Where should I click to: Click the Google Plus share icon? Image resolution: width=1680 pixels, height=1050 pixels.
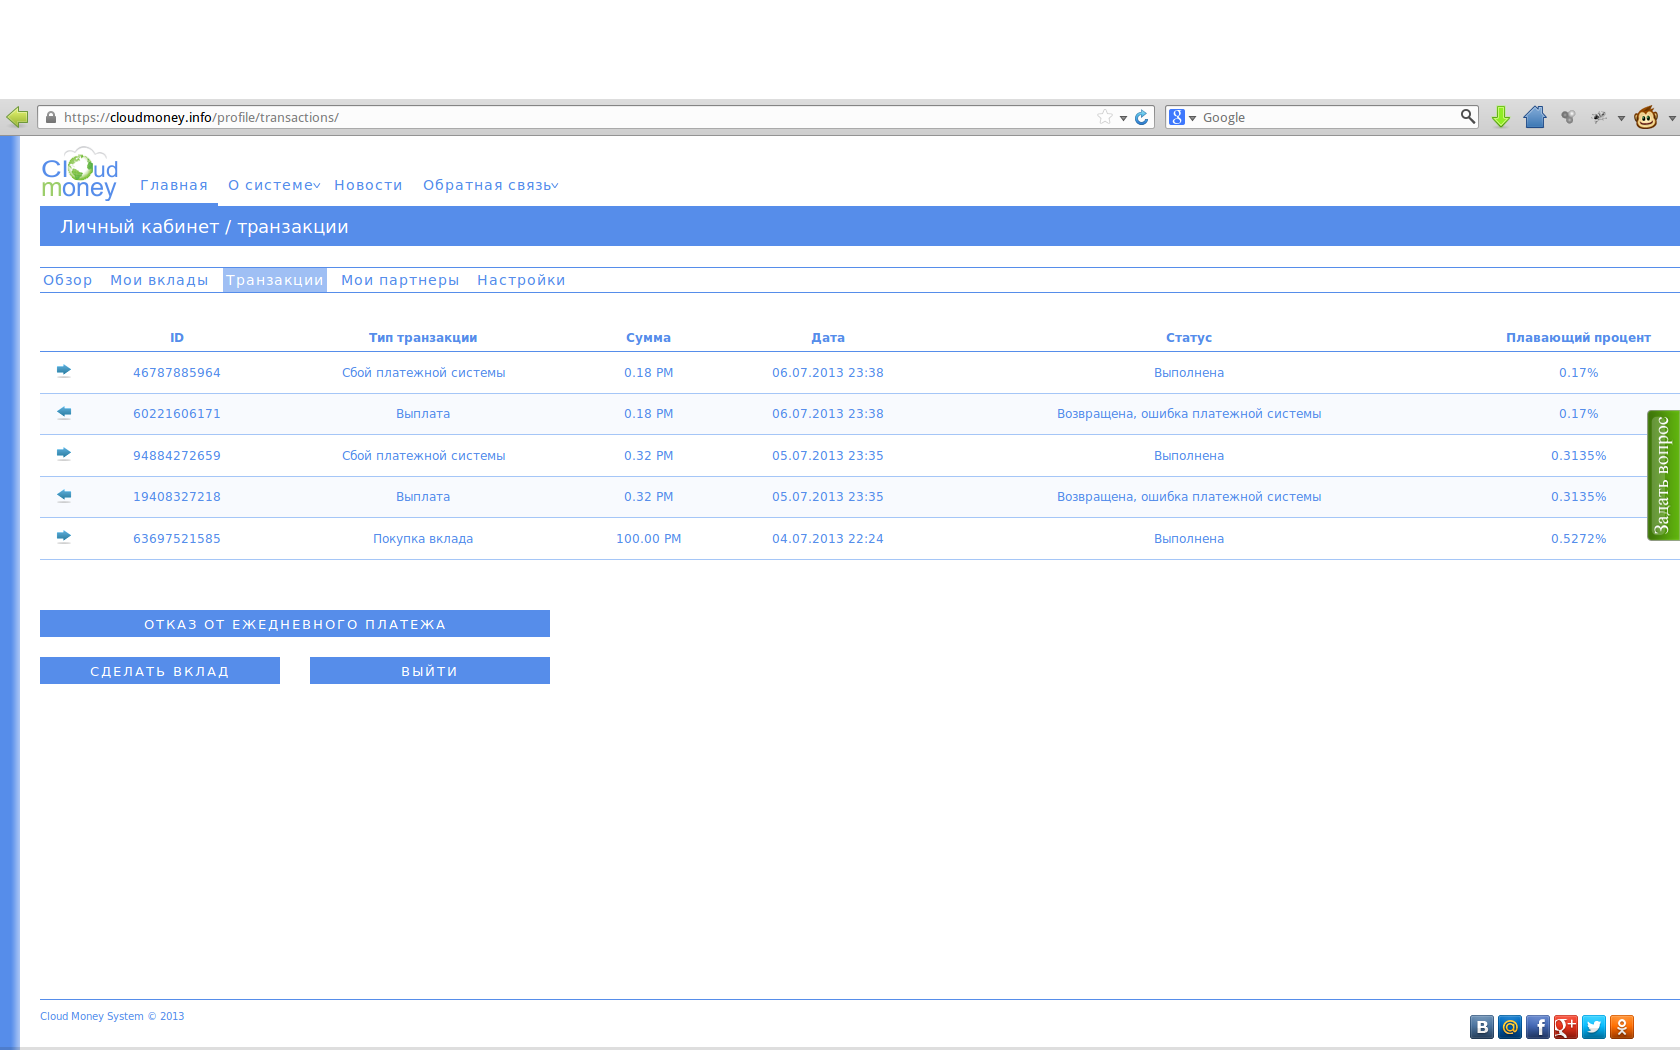coord(1566,1027)
